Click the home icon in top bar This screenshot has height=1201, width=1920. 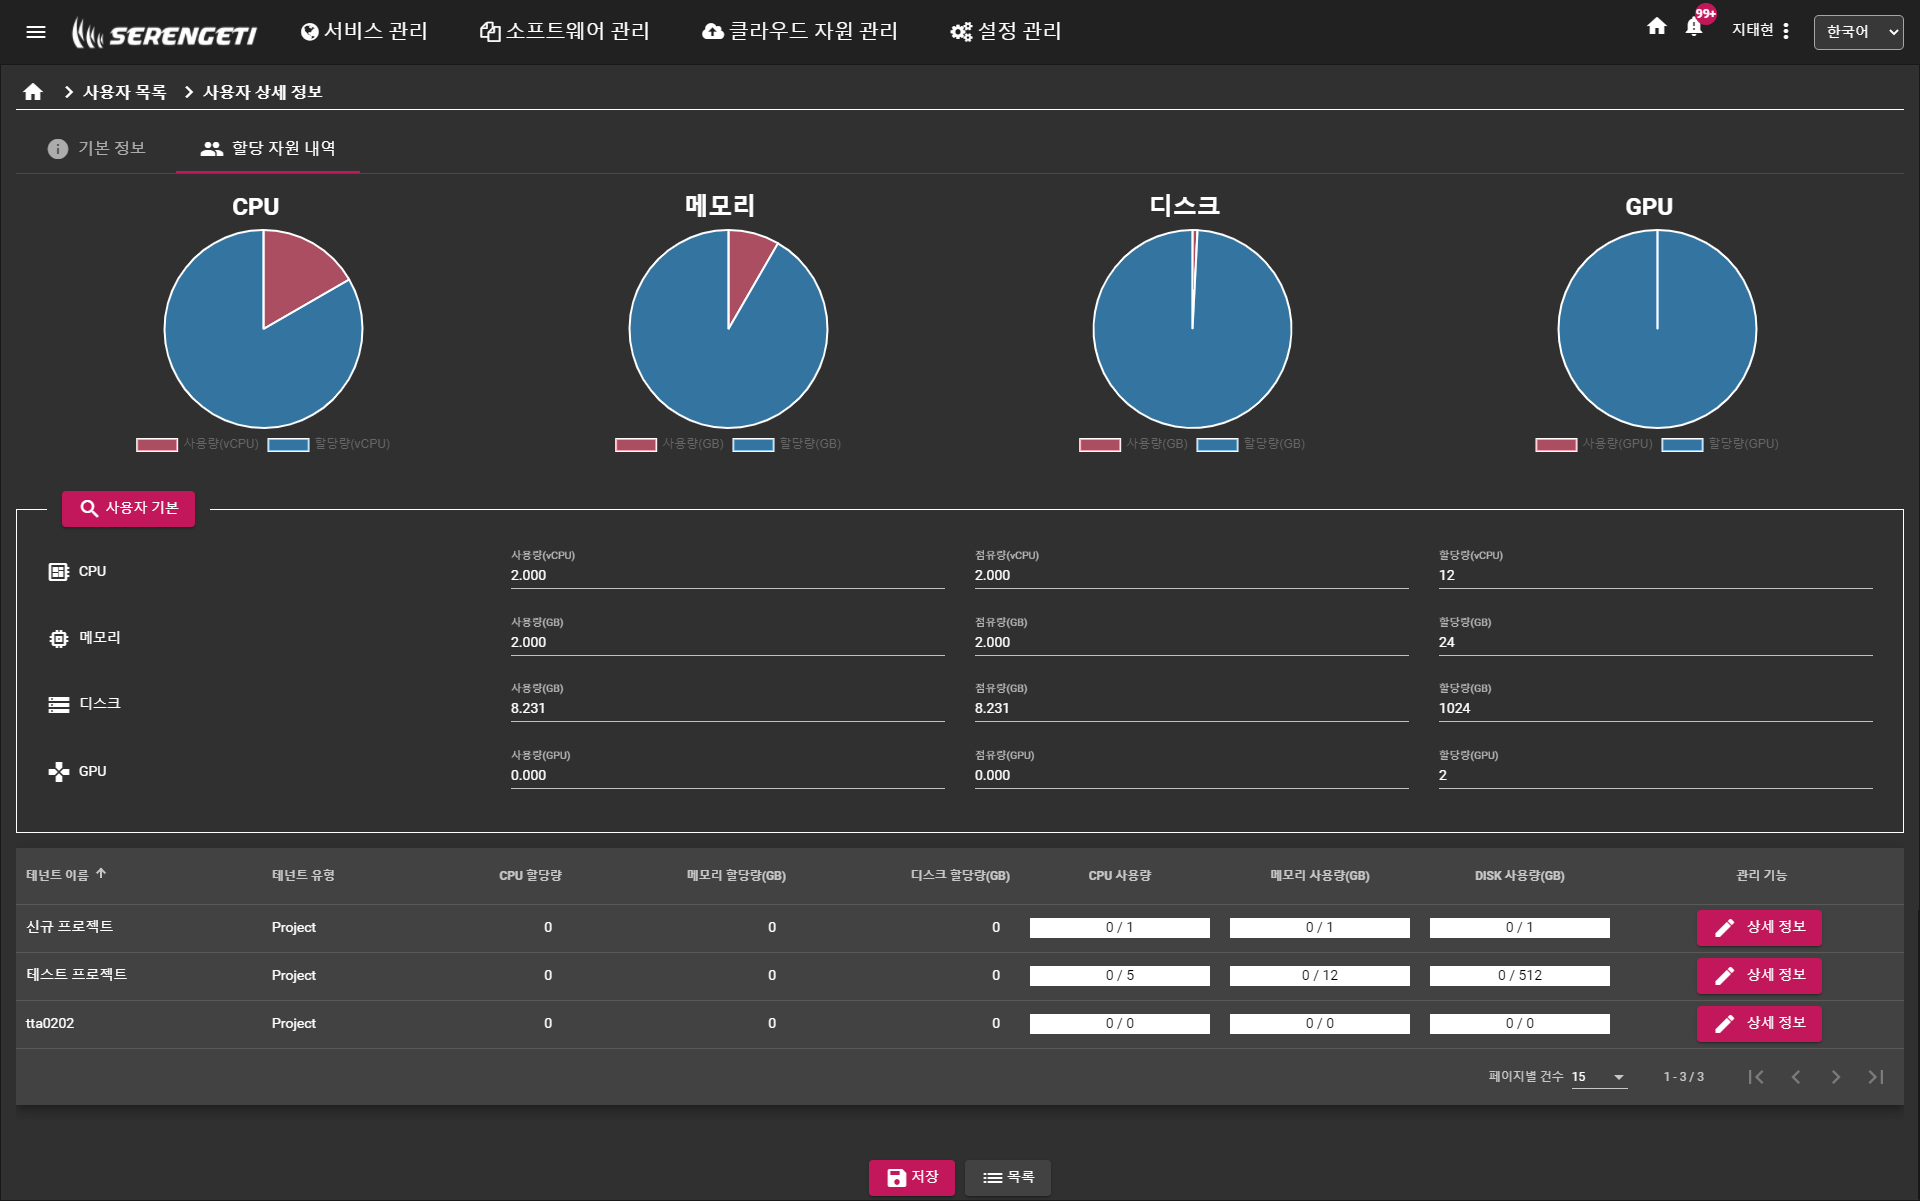pos(1656,27)
